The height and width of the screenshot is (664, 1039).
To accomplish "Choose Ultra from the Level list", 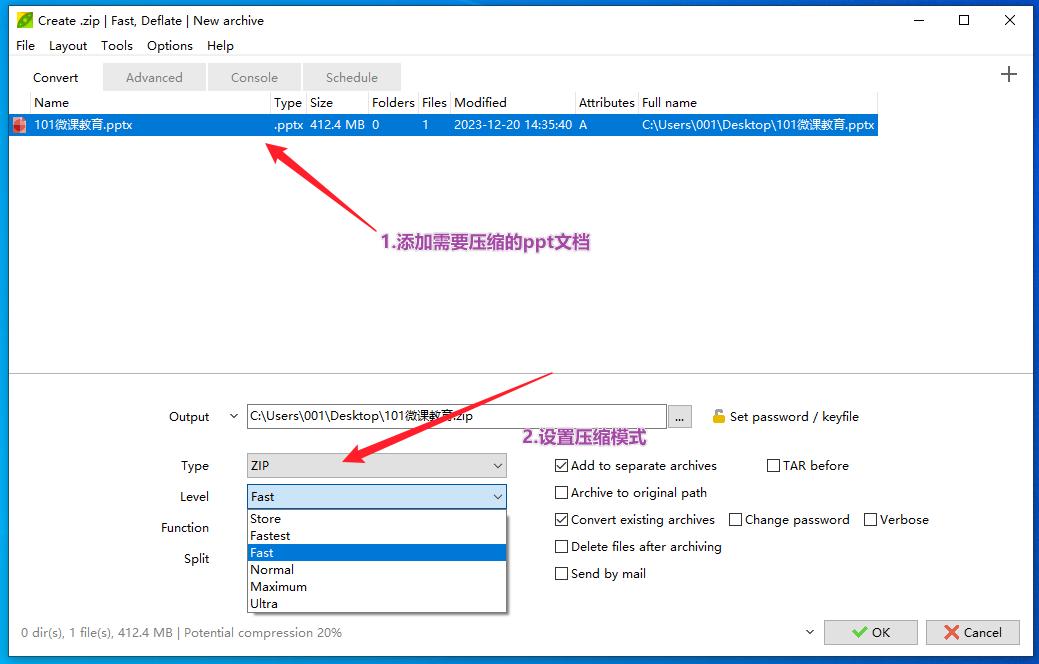I will click(264, 604).
